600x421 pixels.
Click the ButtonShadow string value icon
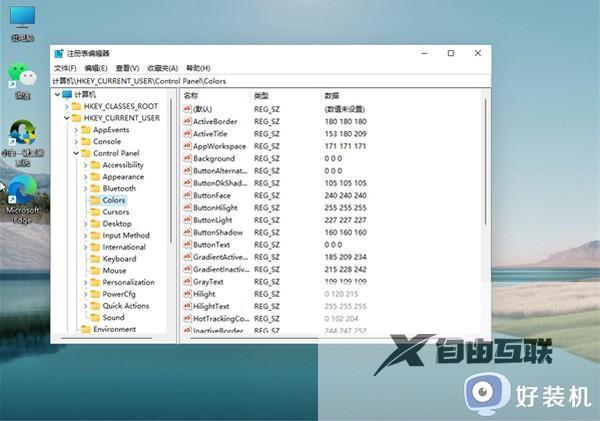tap(187, 232)
